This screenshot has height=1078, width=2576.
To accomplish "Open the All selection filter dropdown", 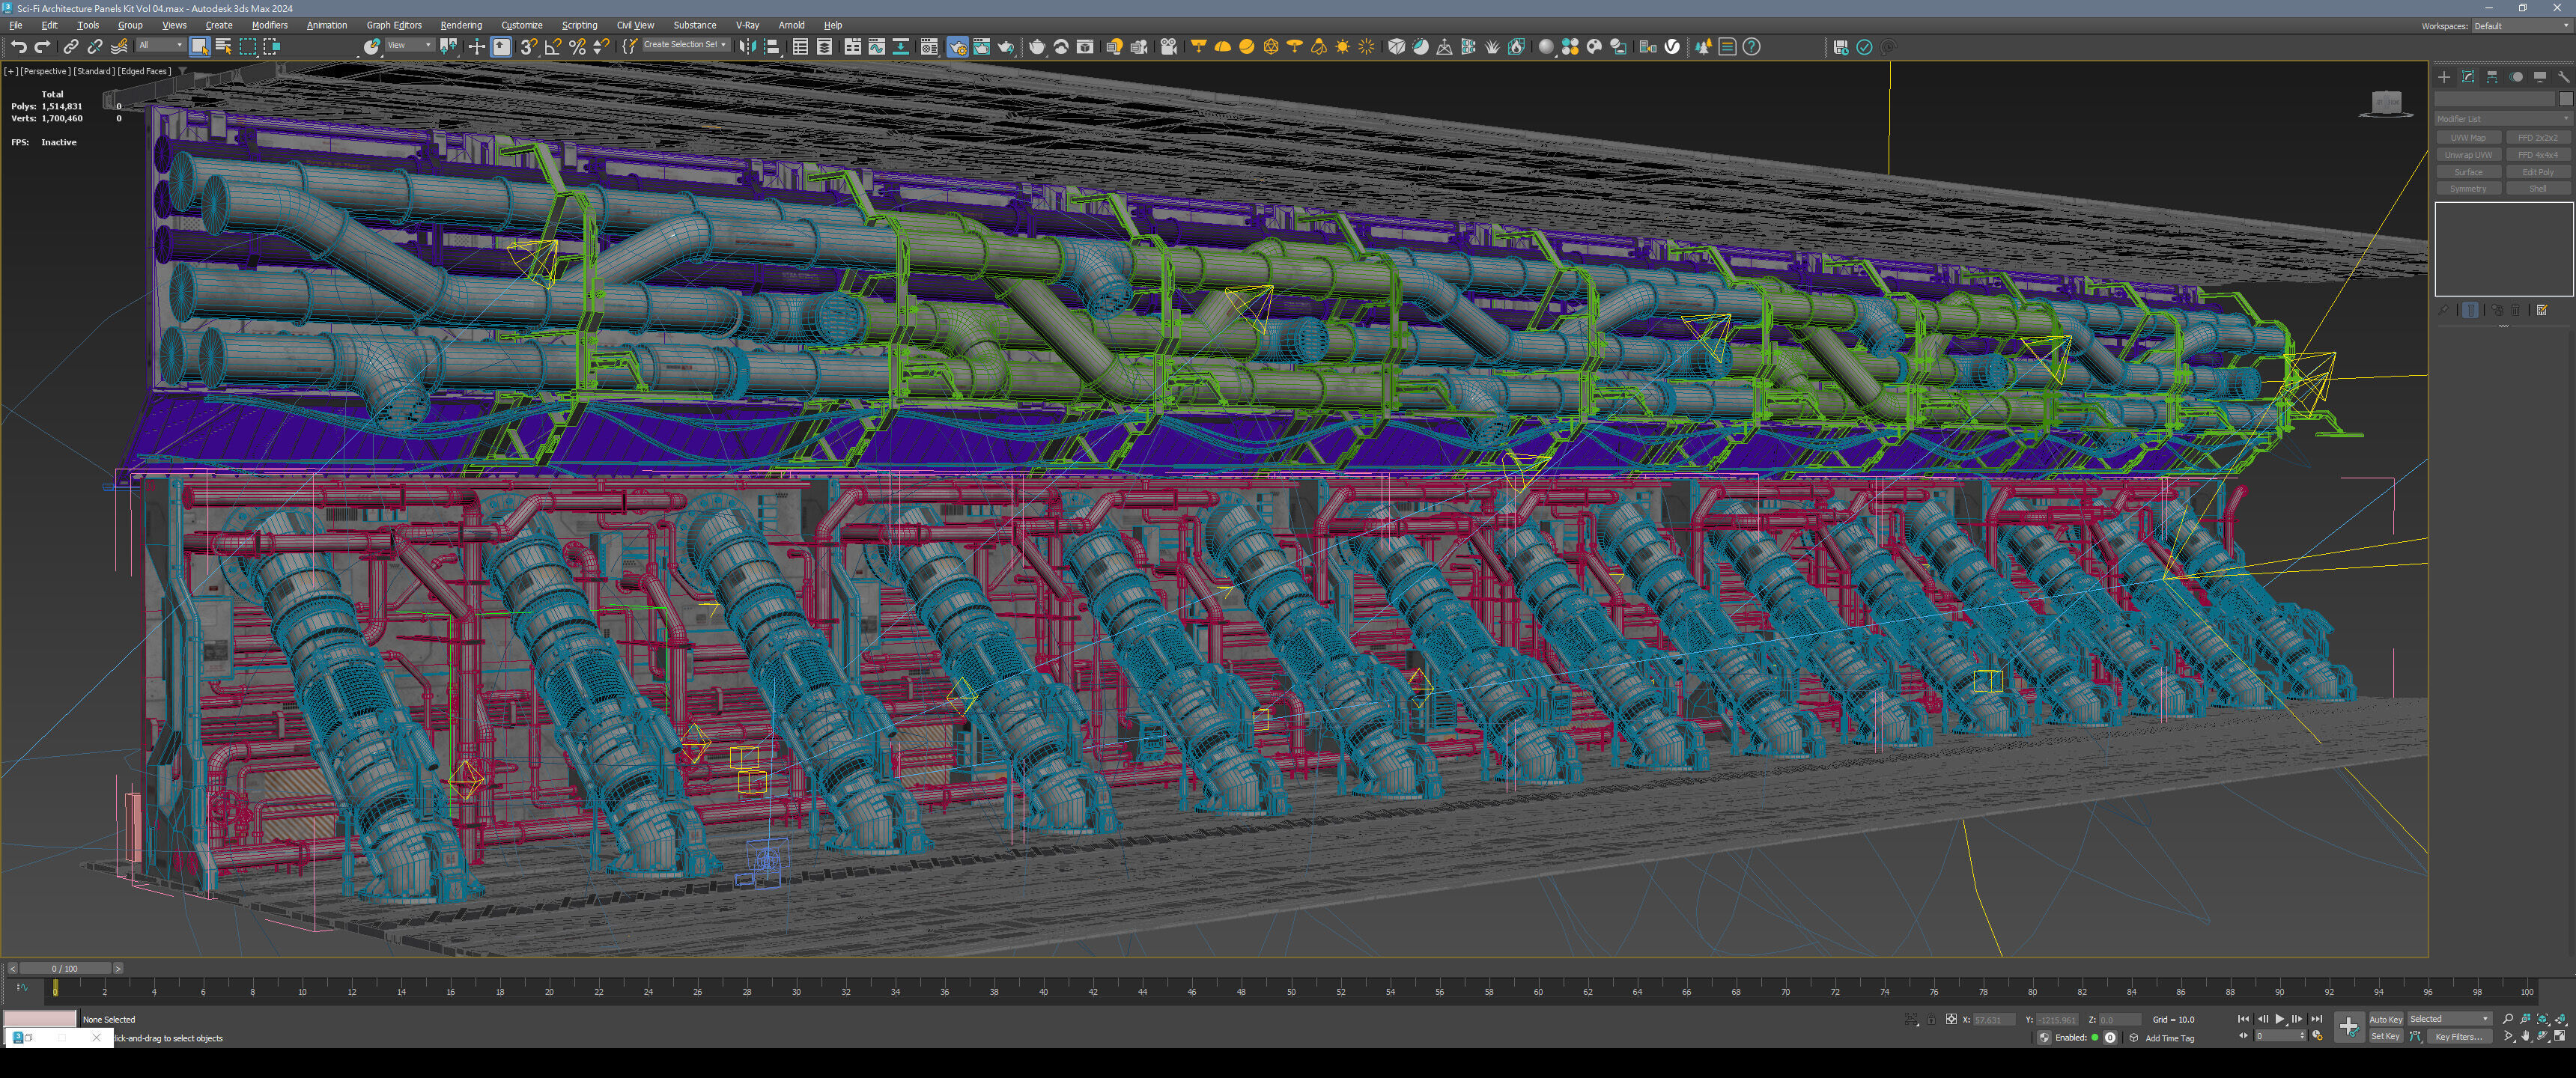I will [x=160, y=45].
